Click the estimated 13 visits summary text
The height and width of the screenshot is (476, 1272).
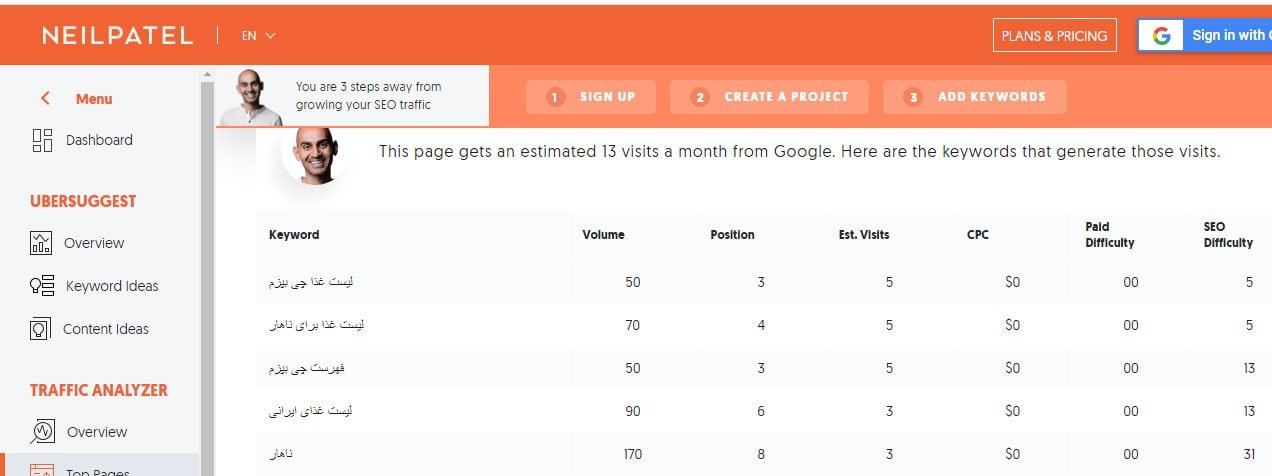coord(799,152)
